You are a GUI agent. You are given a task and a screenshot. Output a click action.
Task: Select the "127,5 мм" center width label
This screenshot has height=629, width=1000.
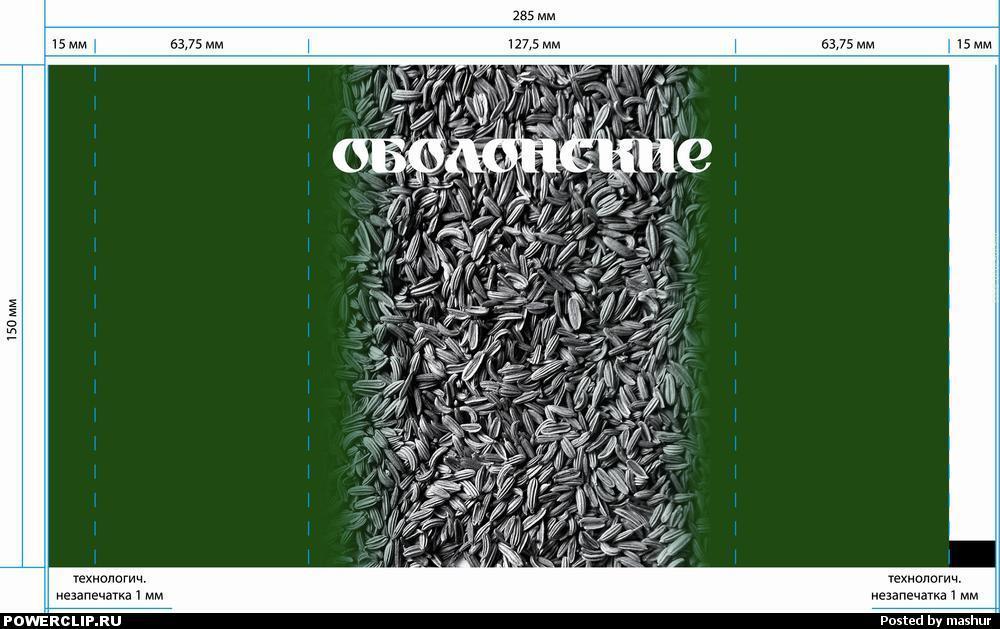click(x=534, y=45)
